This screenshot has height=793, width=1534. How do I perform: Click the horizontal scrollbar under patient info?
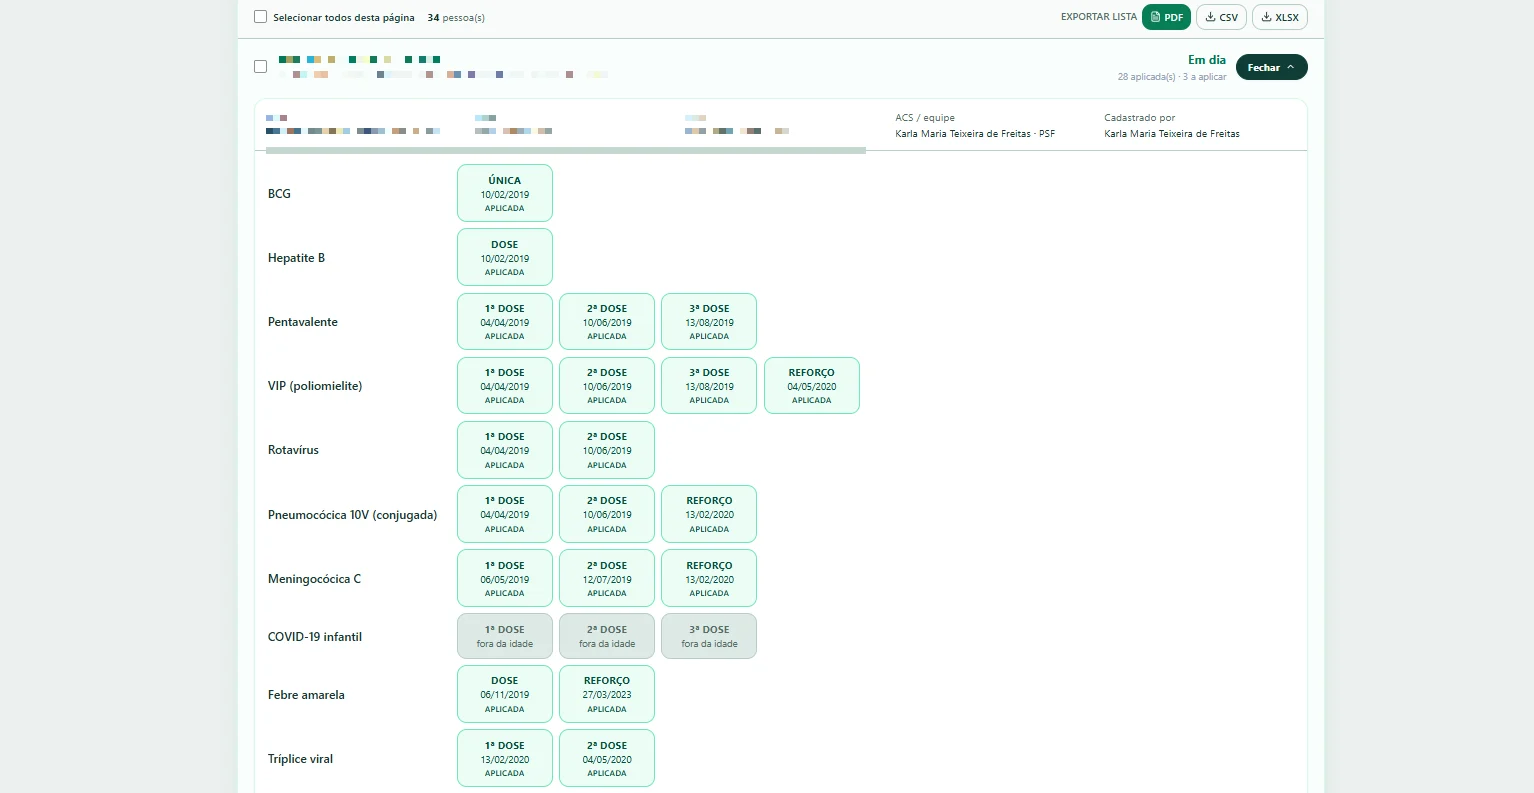tap(565, 151)
